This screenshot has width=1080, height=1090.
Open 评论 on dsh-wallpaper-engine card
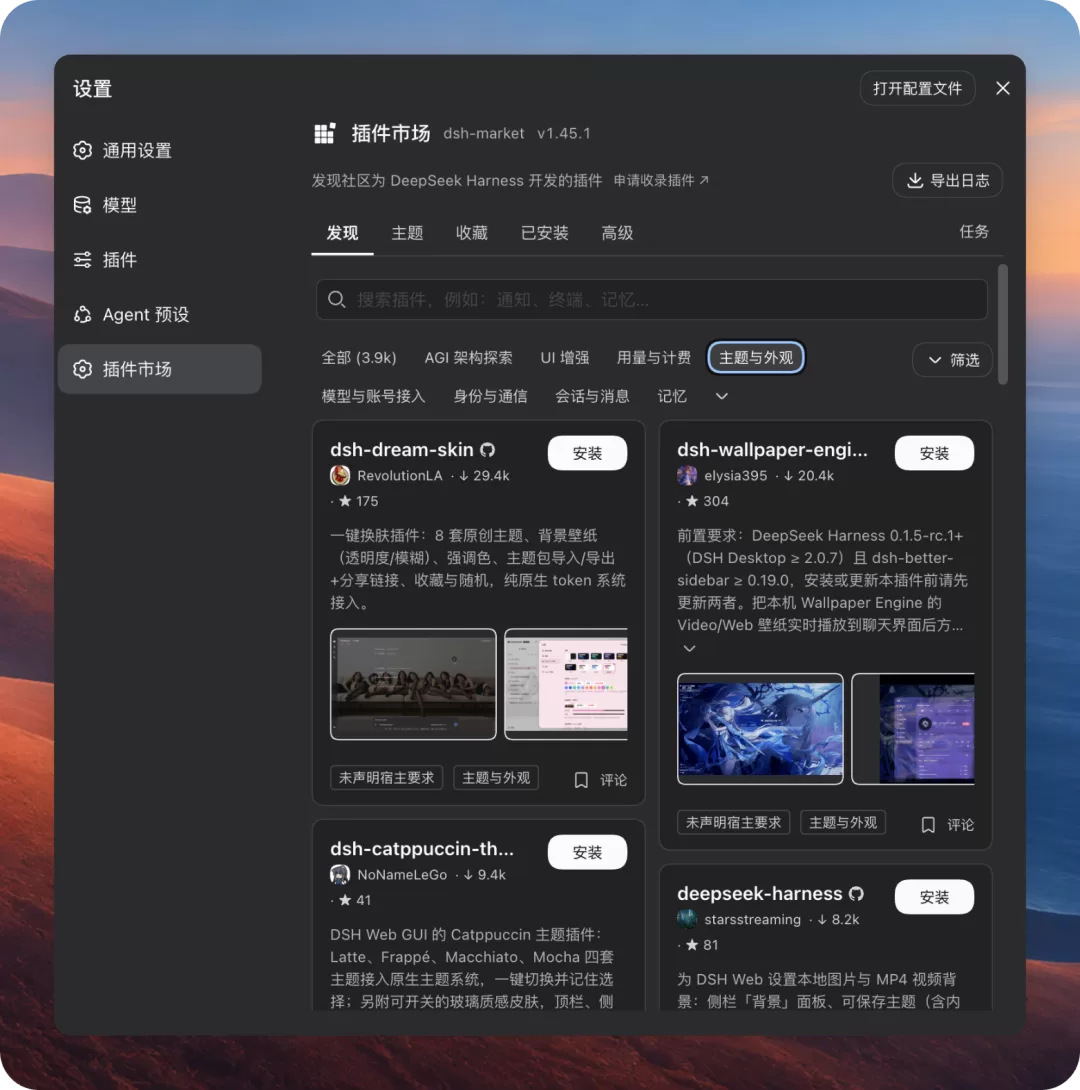[x=960, y=824]
